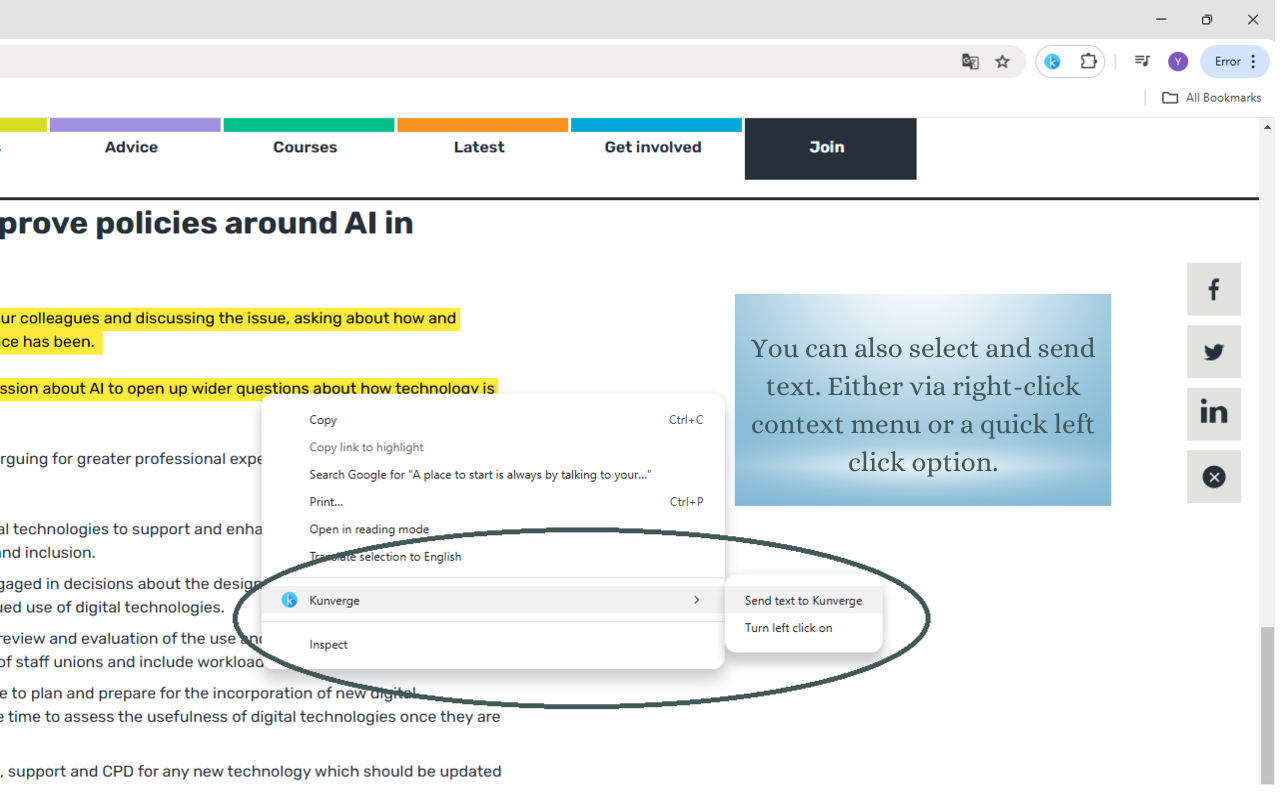
Task: Open the Advice navigation tab
Action: pos(132,147)
